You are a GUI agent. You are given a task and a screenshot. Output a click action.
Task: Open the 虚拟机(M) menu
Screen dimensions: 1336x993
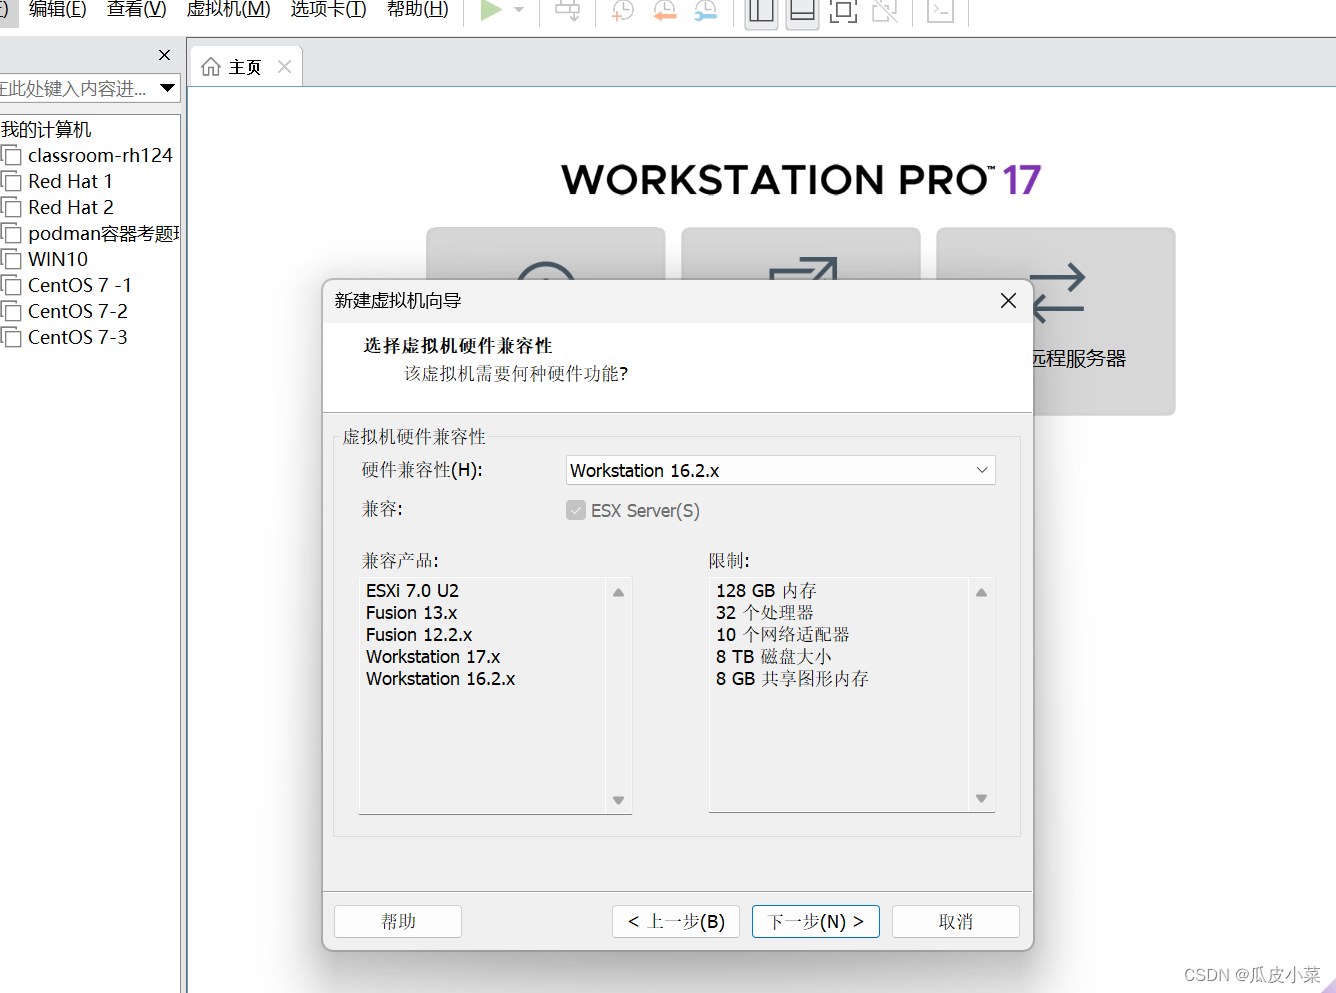[229, 10]
